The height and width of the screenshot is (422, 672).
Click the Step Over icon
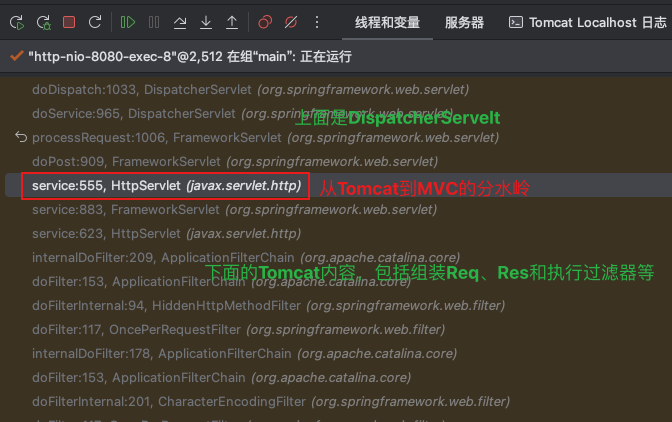click(x=180, y=22)
